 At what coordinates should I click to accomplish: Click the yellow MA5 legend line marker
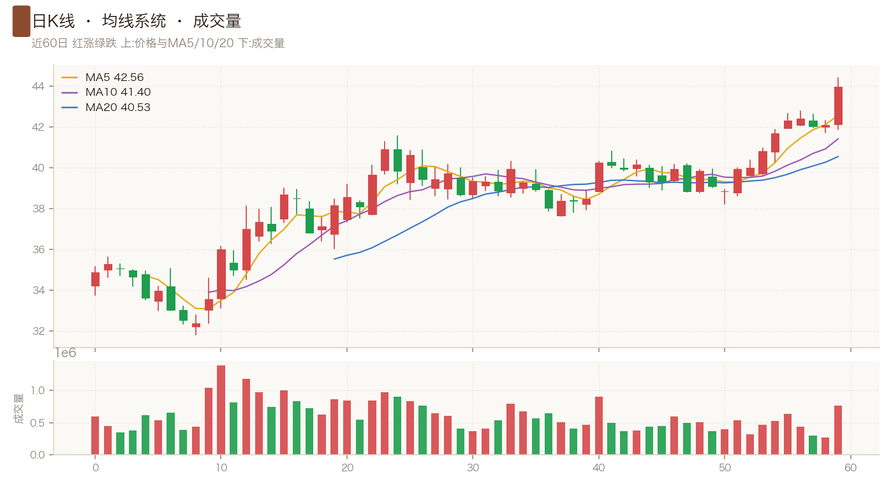coord(69,77)
